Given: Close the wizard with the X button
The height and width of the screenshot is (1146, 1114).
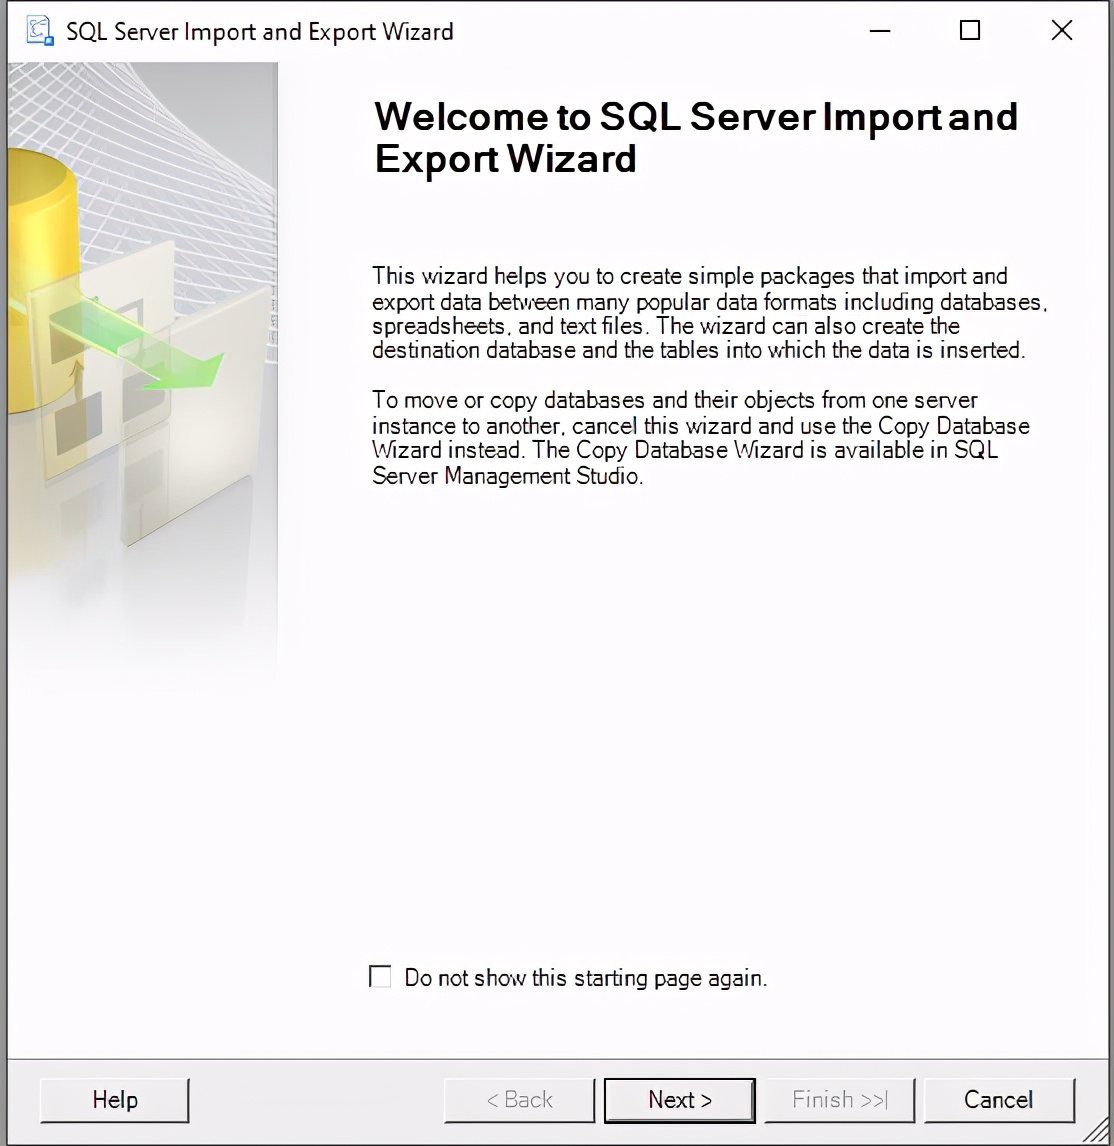Looking at the screenshot, I should coord(1062,31).
